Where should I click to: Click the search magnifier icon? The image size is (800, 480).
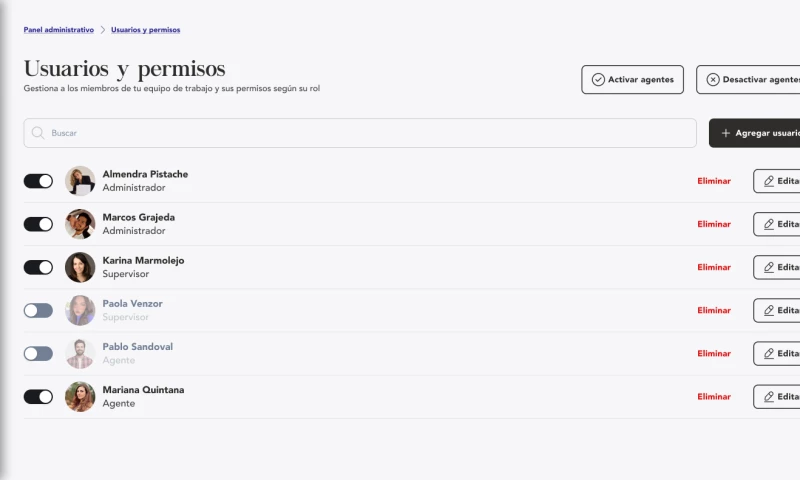coord(39,133)
